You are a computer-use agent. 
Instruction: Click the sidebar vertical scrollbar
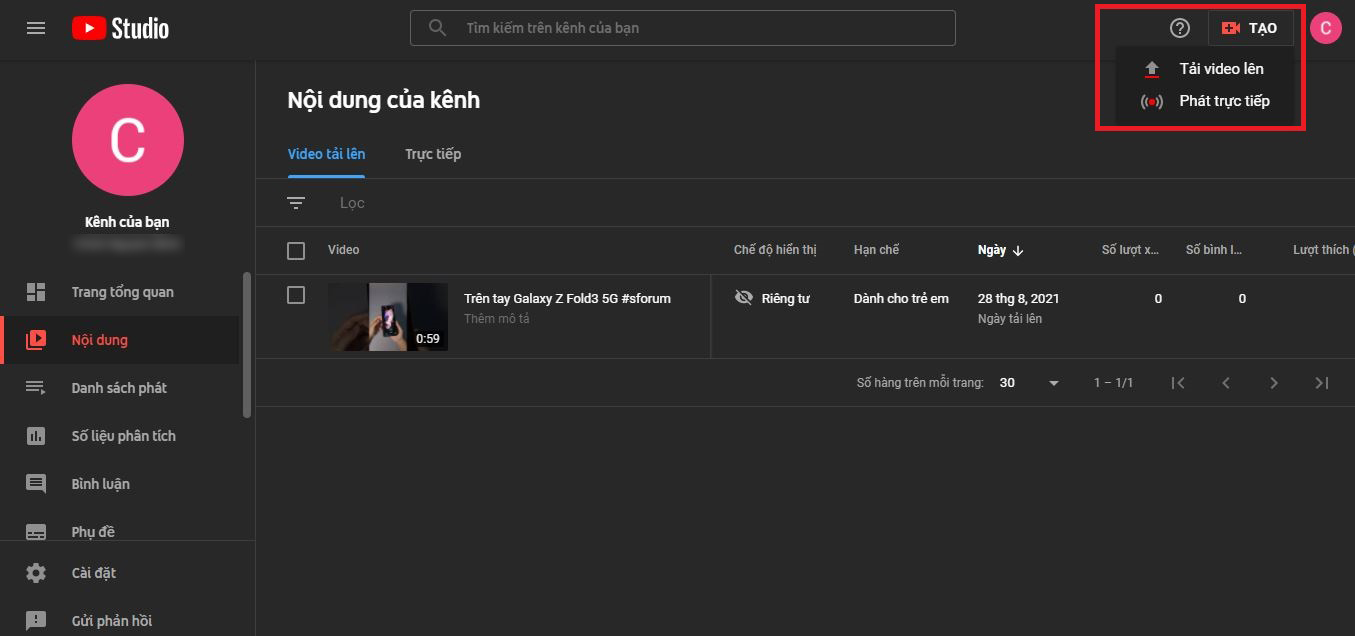pyautogui.click(x=247, y=345)
